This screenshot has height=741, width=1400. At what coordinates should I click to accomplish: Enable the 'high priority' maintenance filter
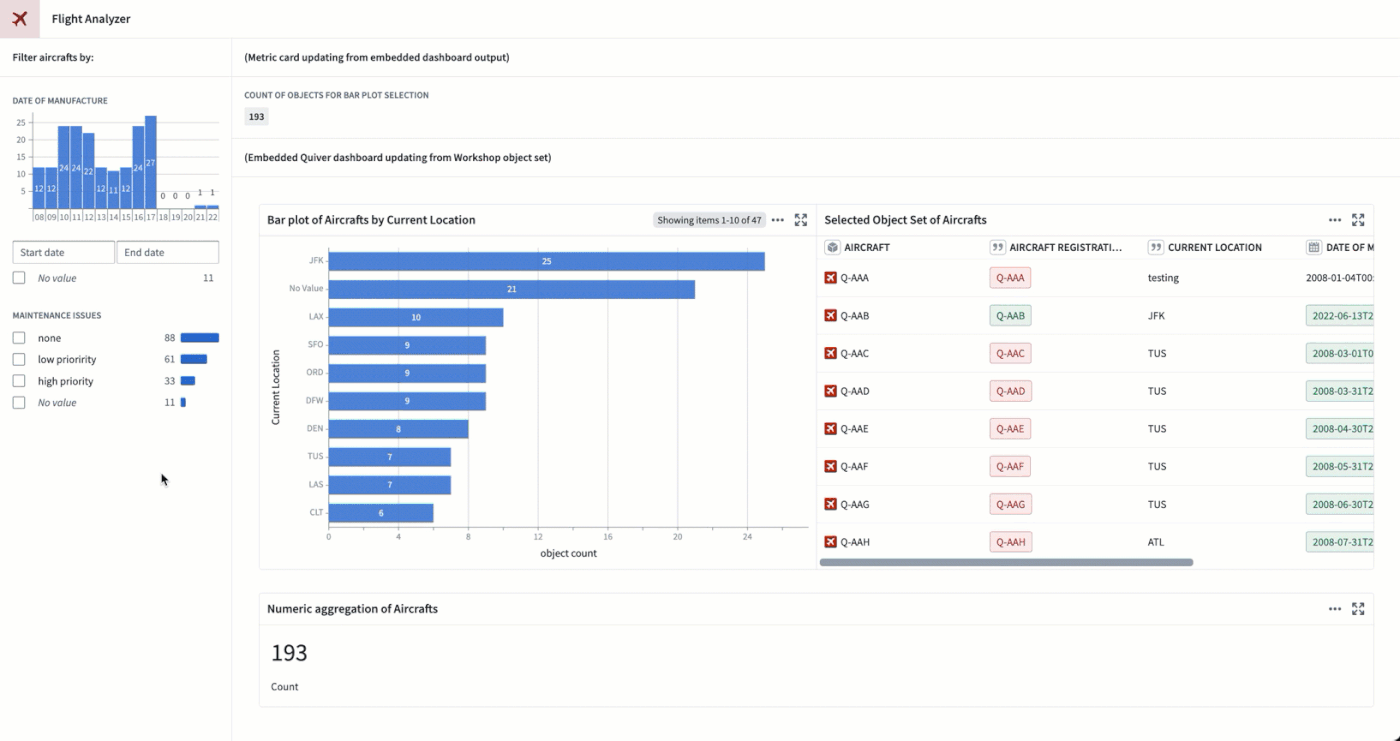pyautogui.click(x=19, y=381)
